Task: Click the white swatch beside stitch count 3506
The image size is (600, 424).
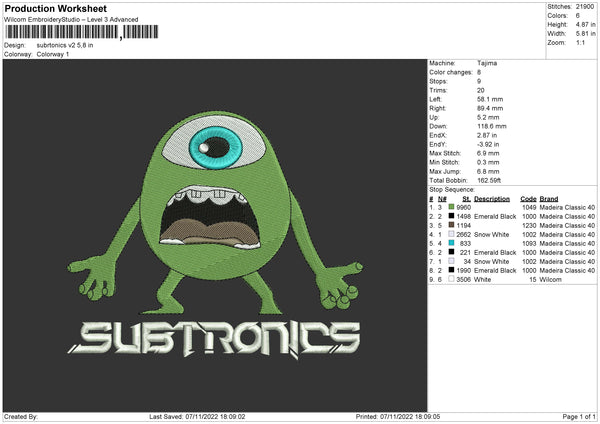Action: tap(452, 279)
